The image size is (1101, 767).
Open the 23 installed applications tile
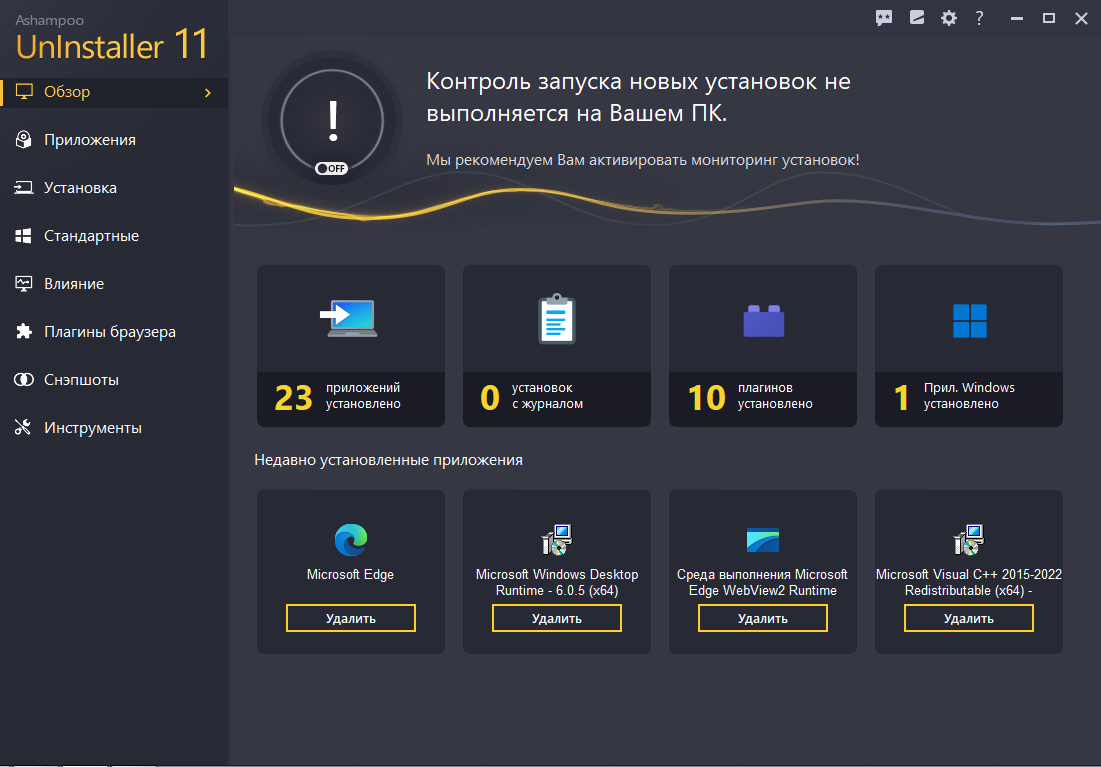pos(351,346)
